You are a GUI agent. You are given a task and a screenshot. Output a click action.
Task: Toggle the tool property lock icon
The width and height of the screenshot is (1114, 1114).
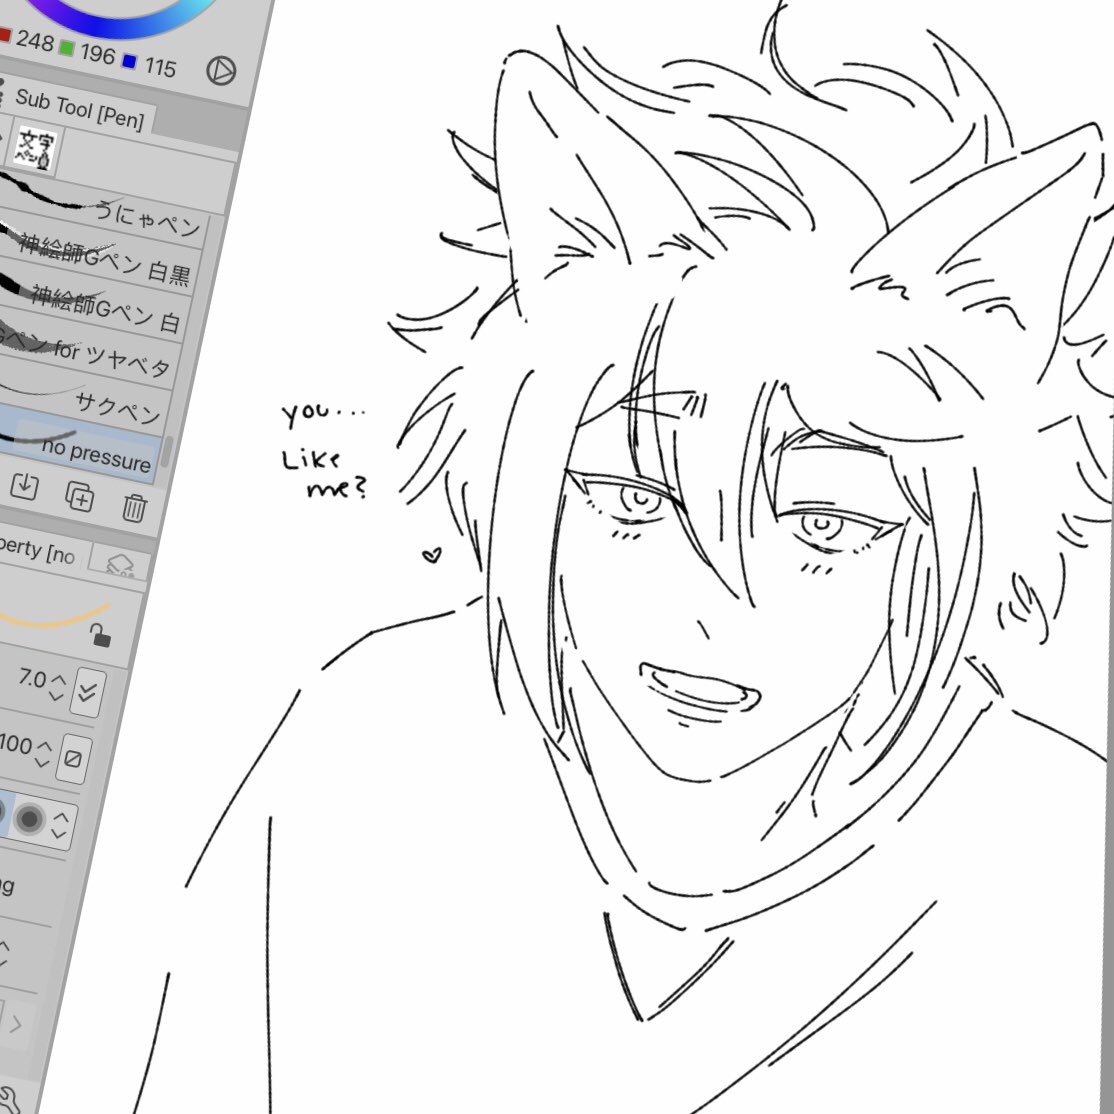coord(100,634)
